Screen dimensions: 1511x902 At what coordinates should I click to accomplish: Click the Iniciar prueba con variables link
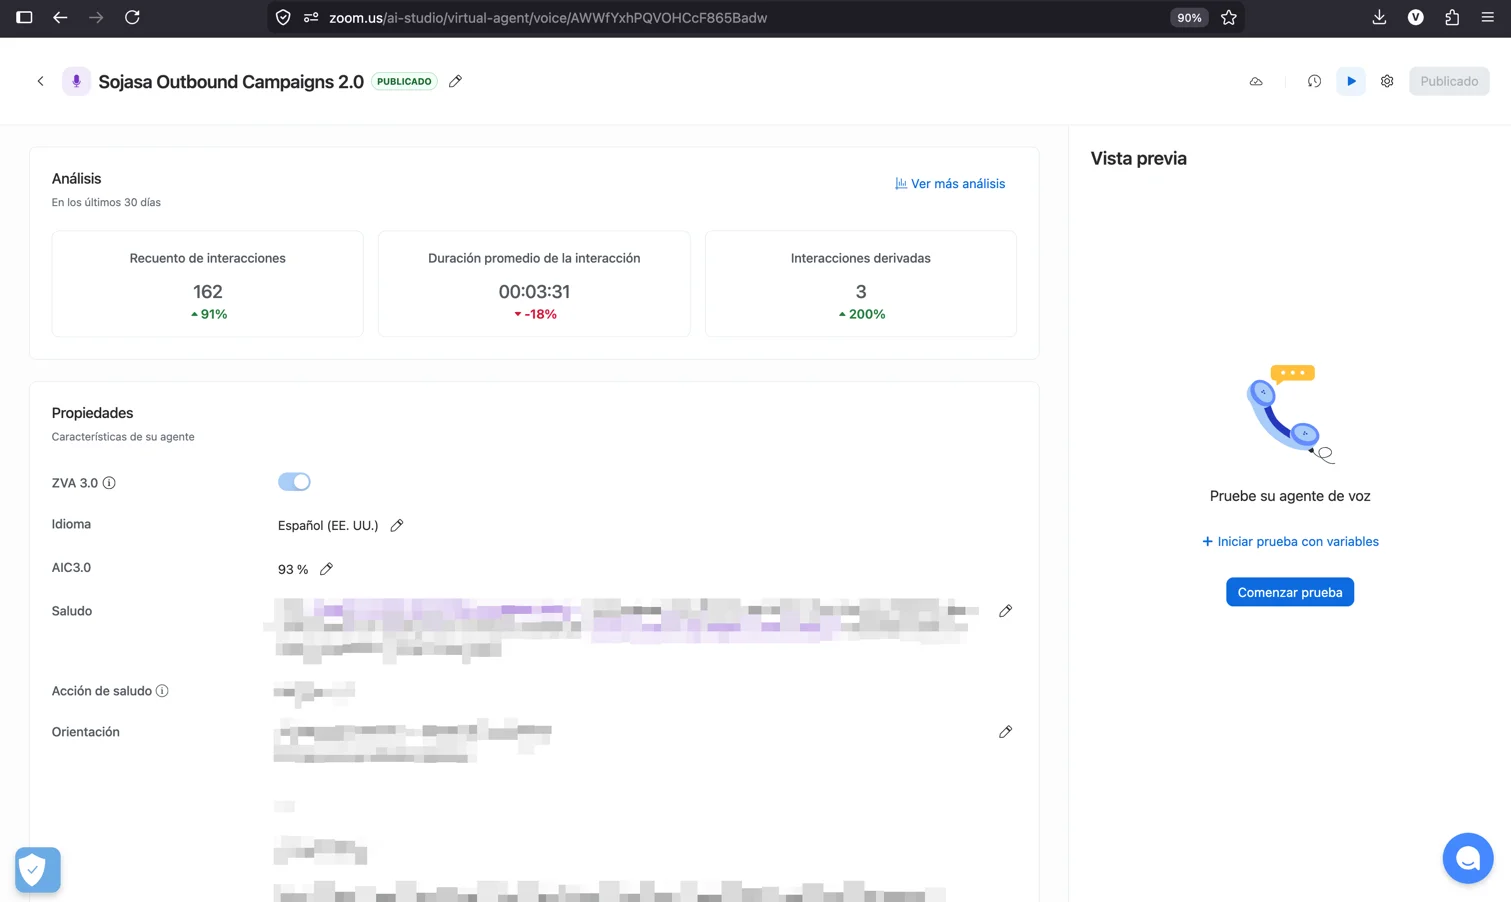click(1290, 541)
